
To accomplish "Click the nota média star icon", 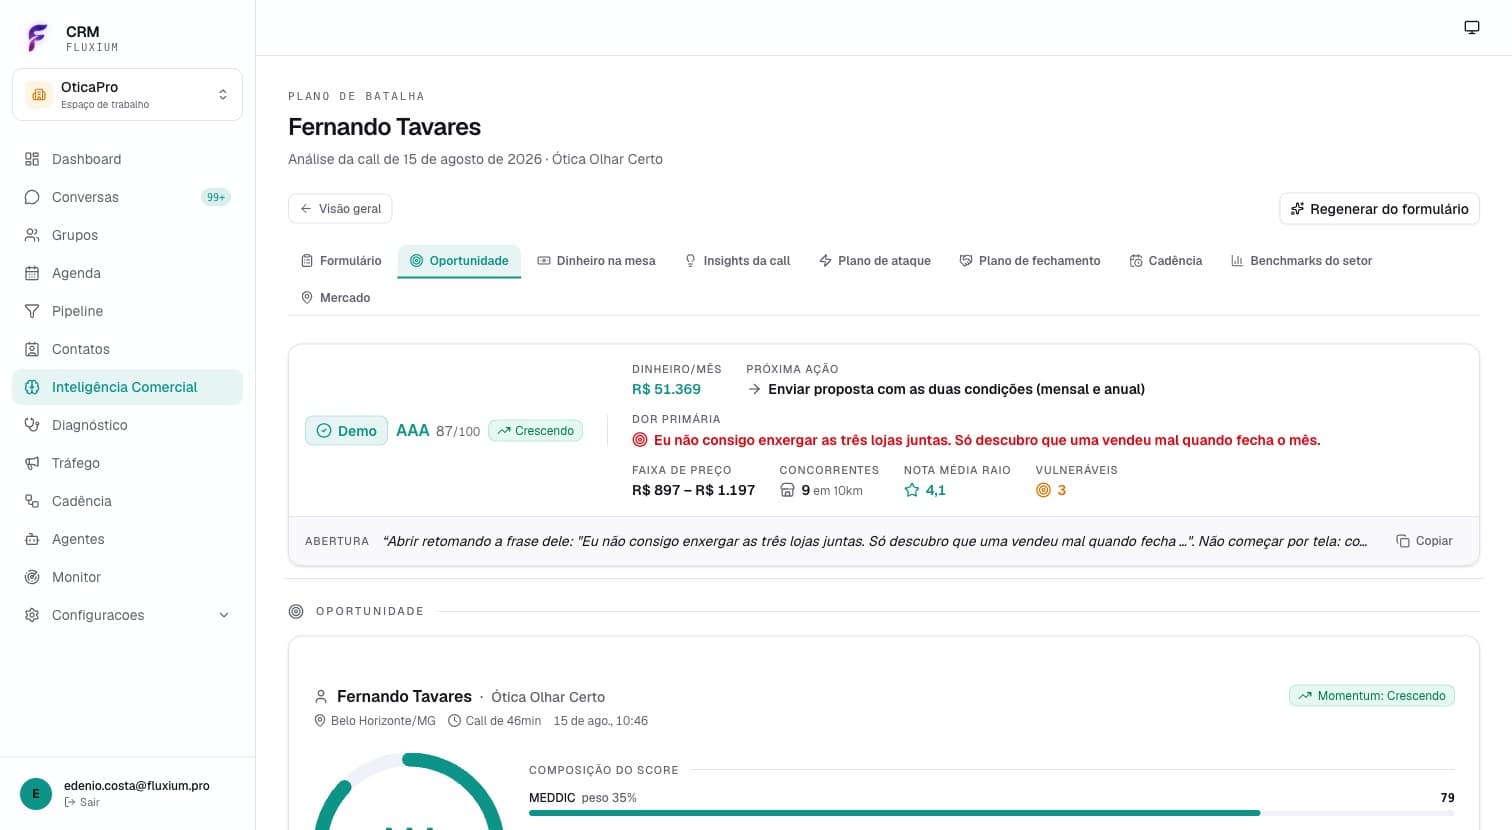I will [x=911, y=490].
